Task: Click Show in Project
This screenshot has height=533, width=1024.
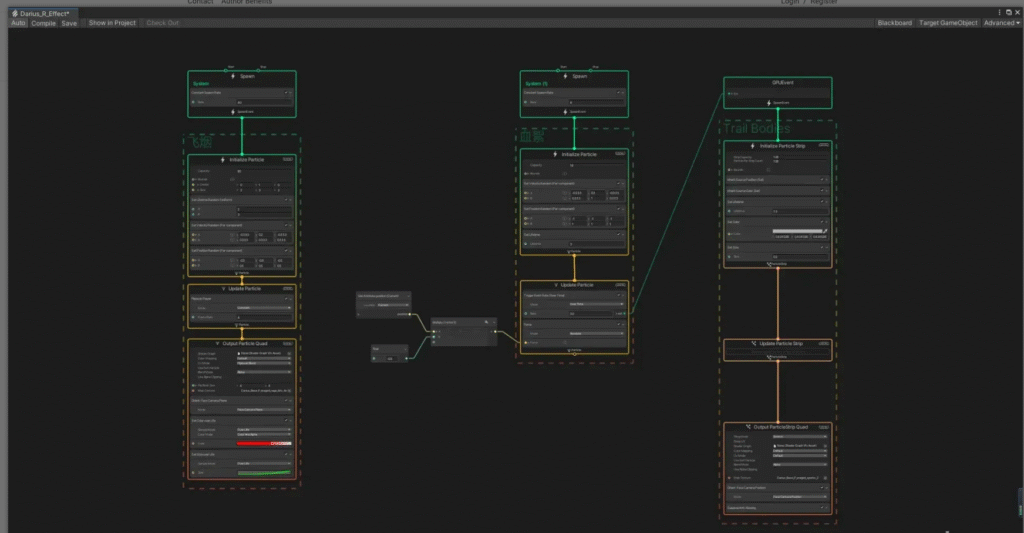Action: coord(112,23)
